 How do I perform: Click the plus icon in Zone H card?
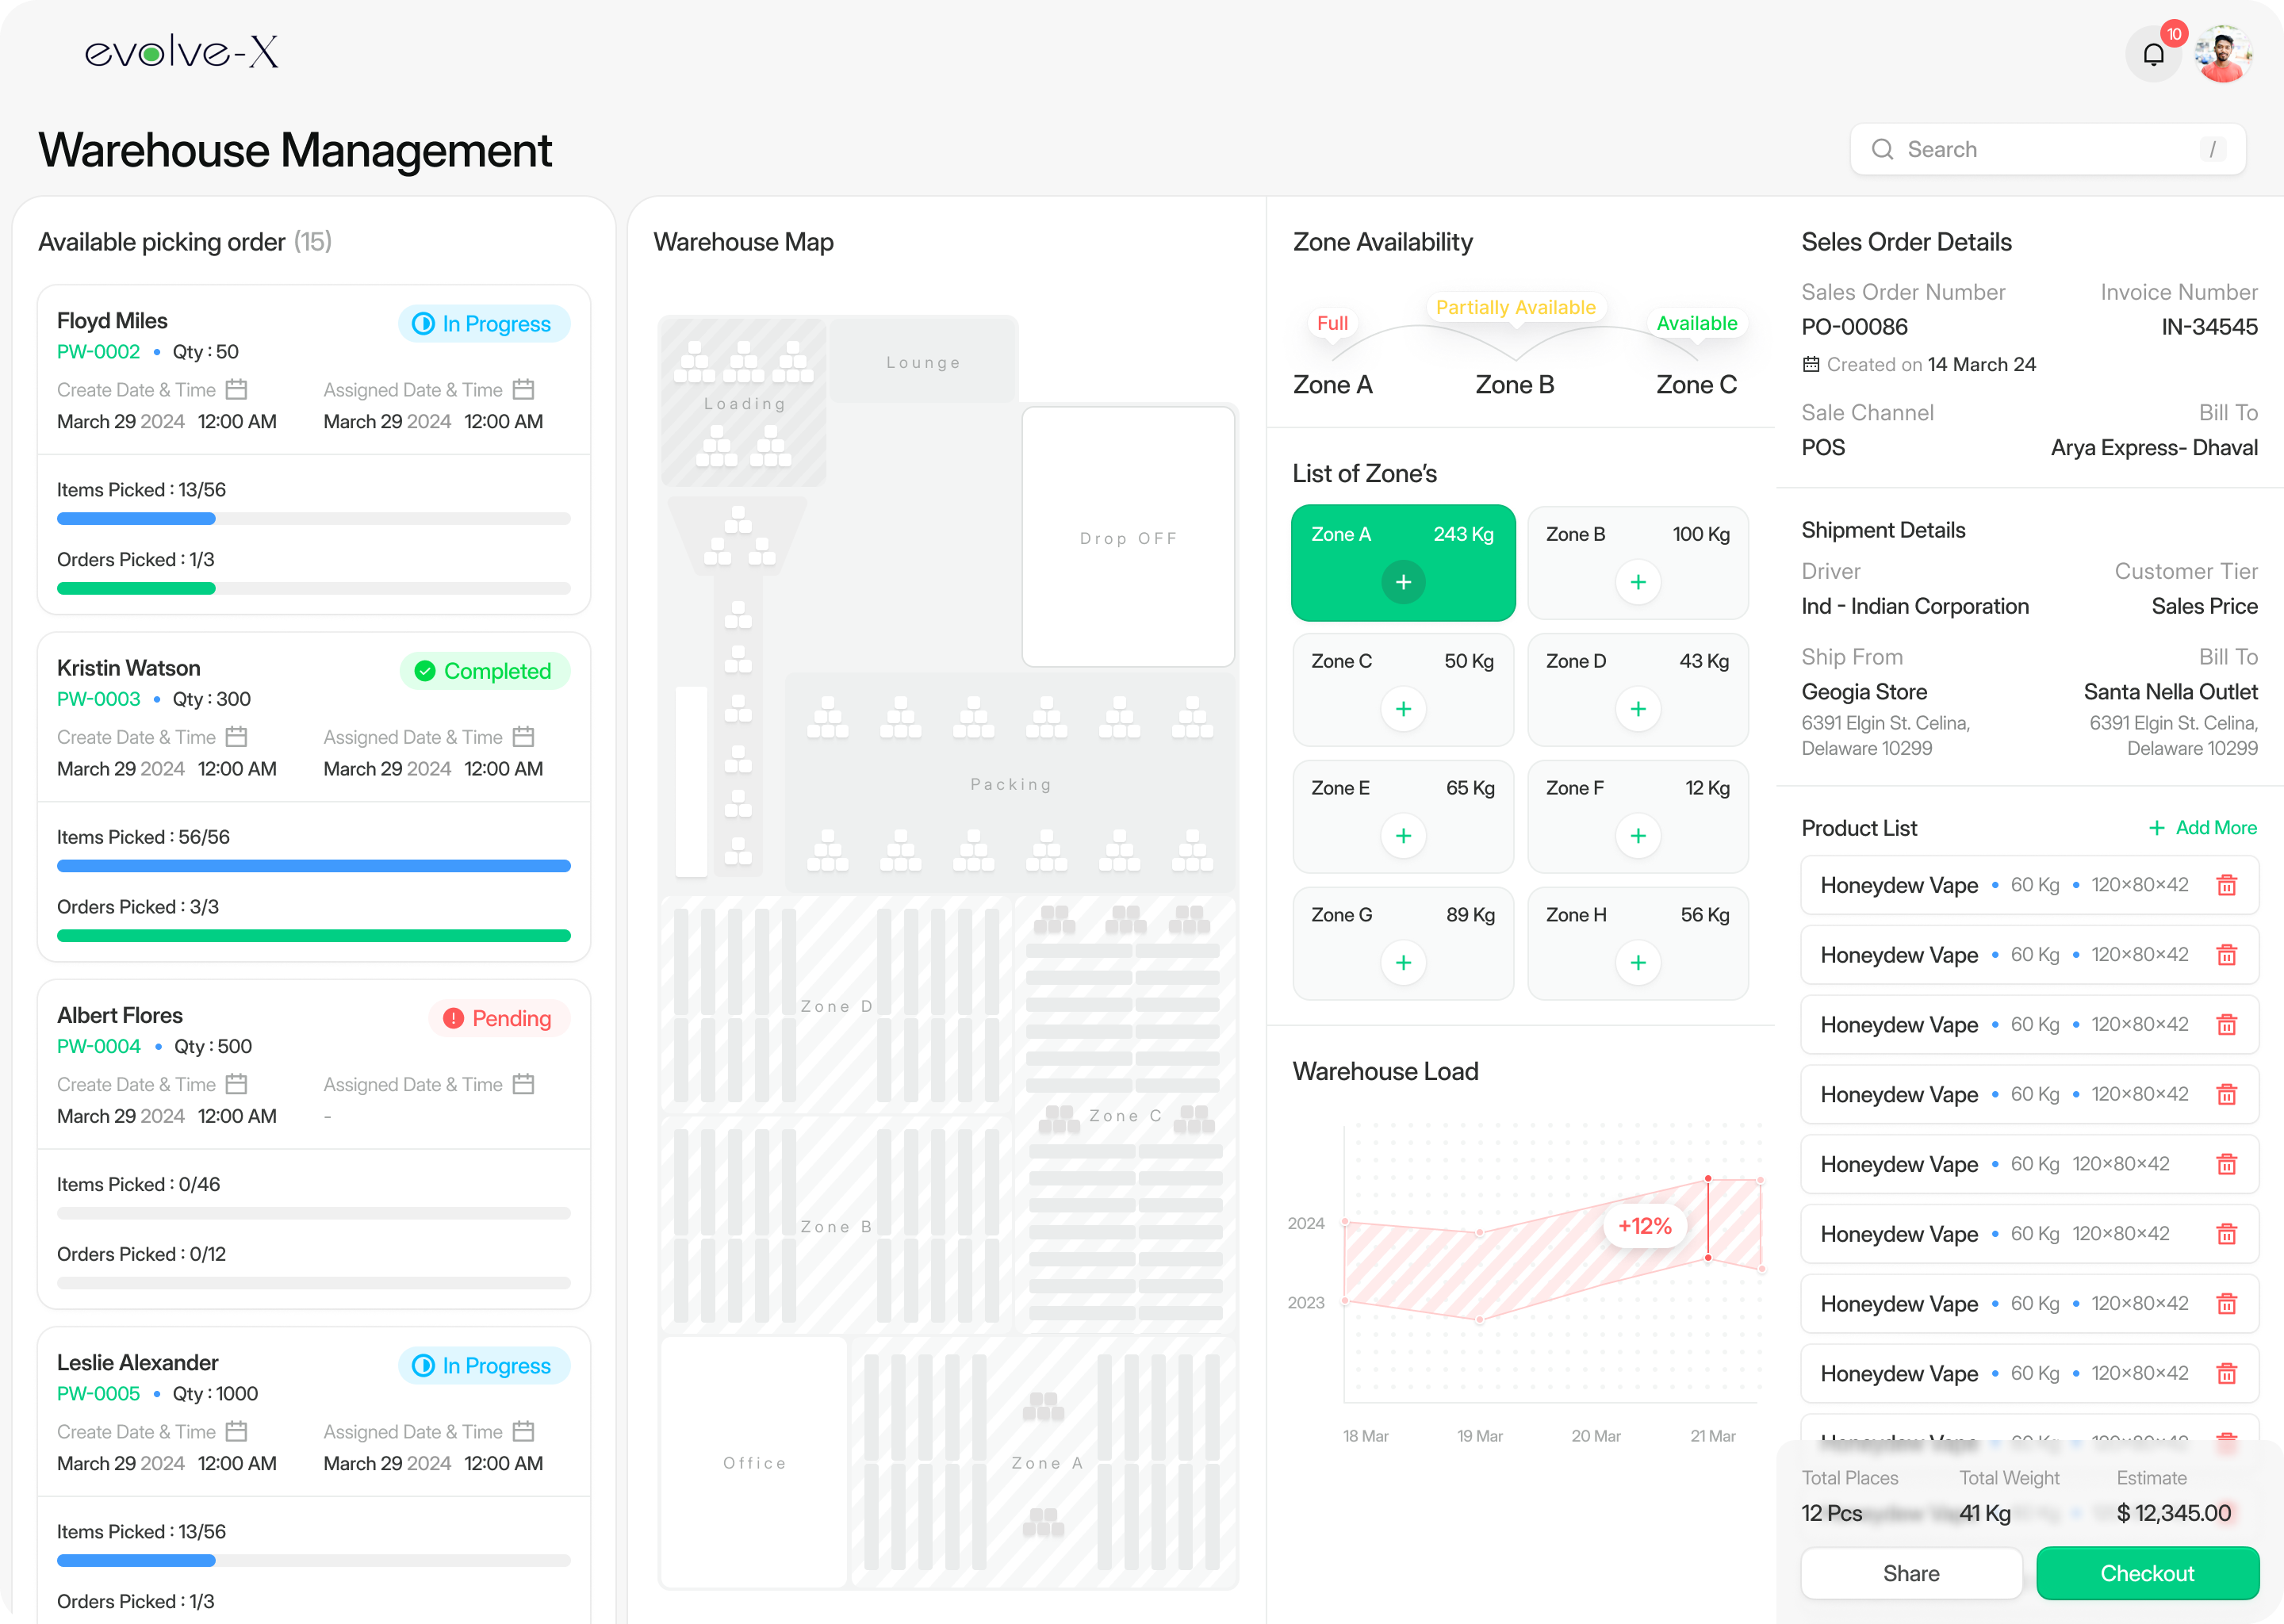point(1637,963)
